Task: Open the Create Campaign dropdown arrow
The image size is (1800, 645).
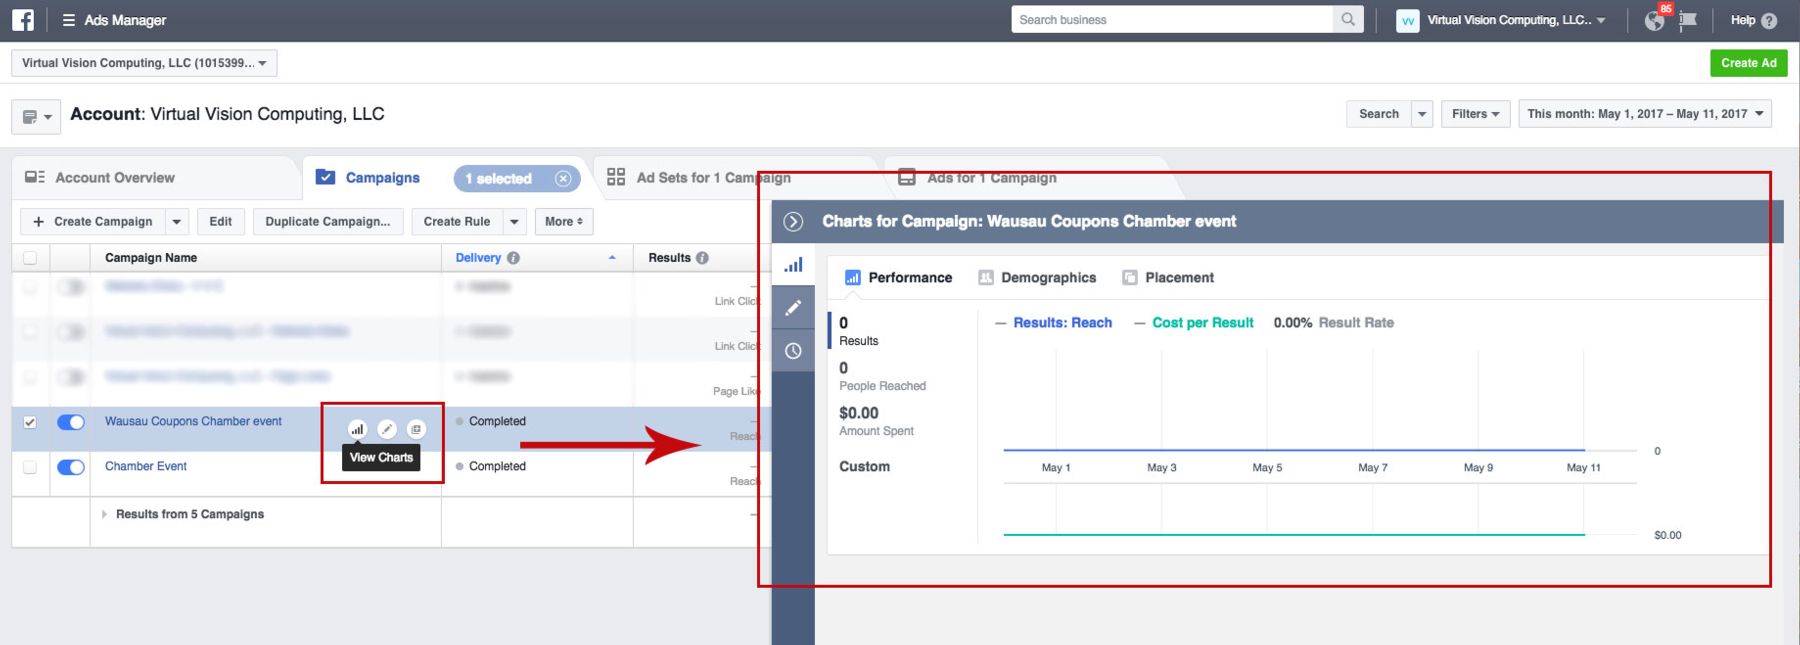Action: (177, 222)
